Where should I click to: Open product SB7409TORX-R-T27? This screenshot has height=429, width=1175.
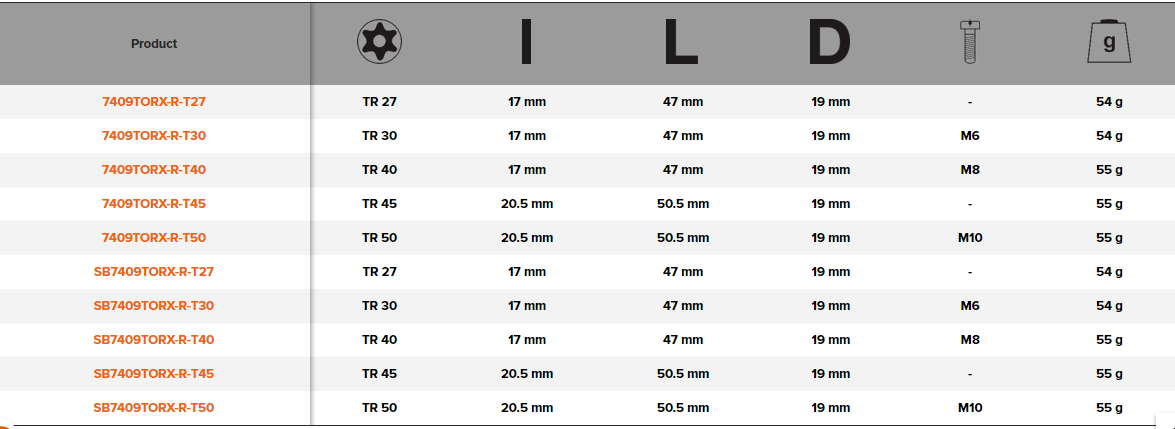point(154,272)
